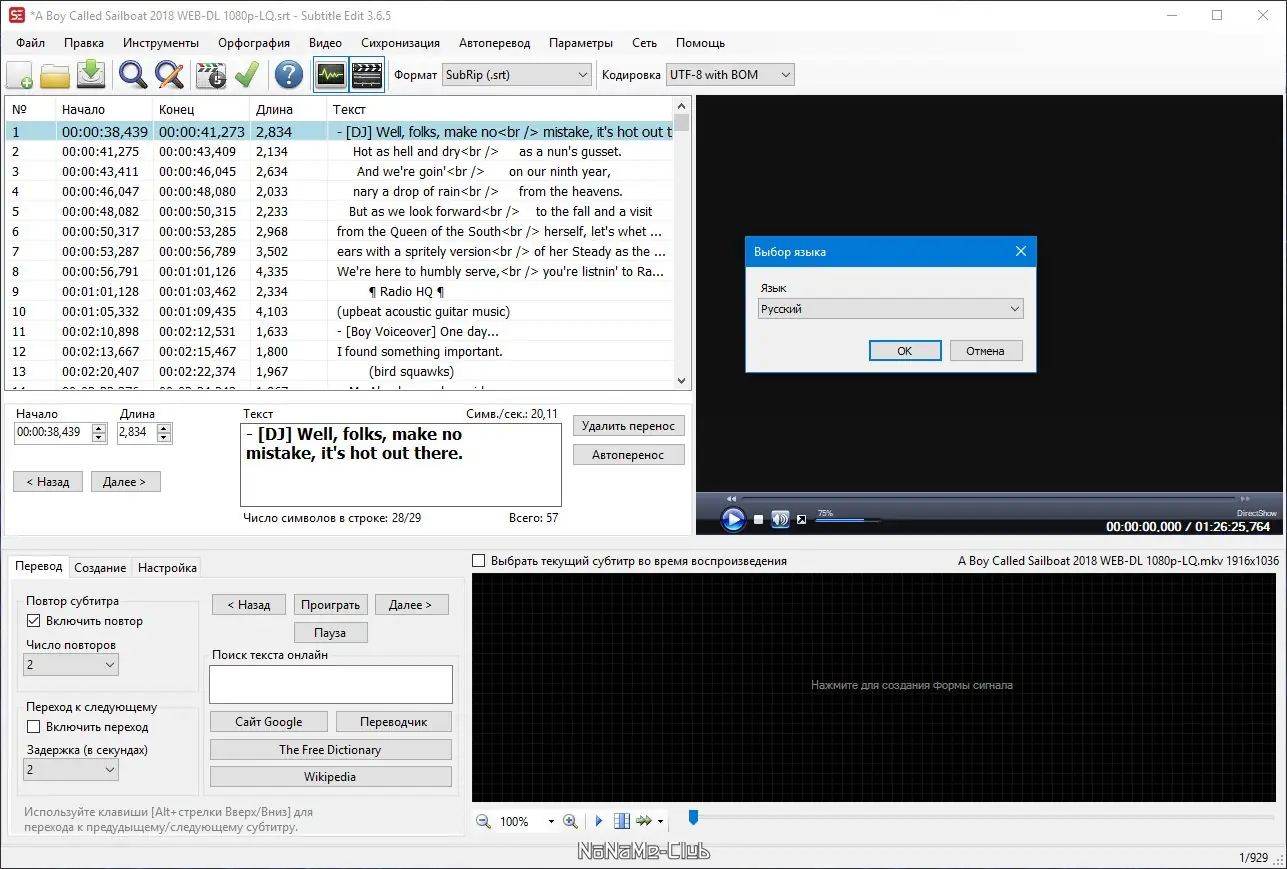1287x869 pixels.
Task: Toggle the waveform panel toolbar icon
Action: (330, 75)
